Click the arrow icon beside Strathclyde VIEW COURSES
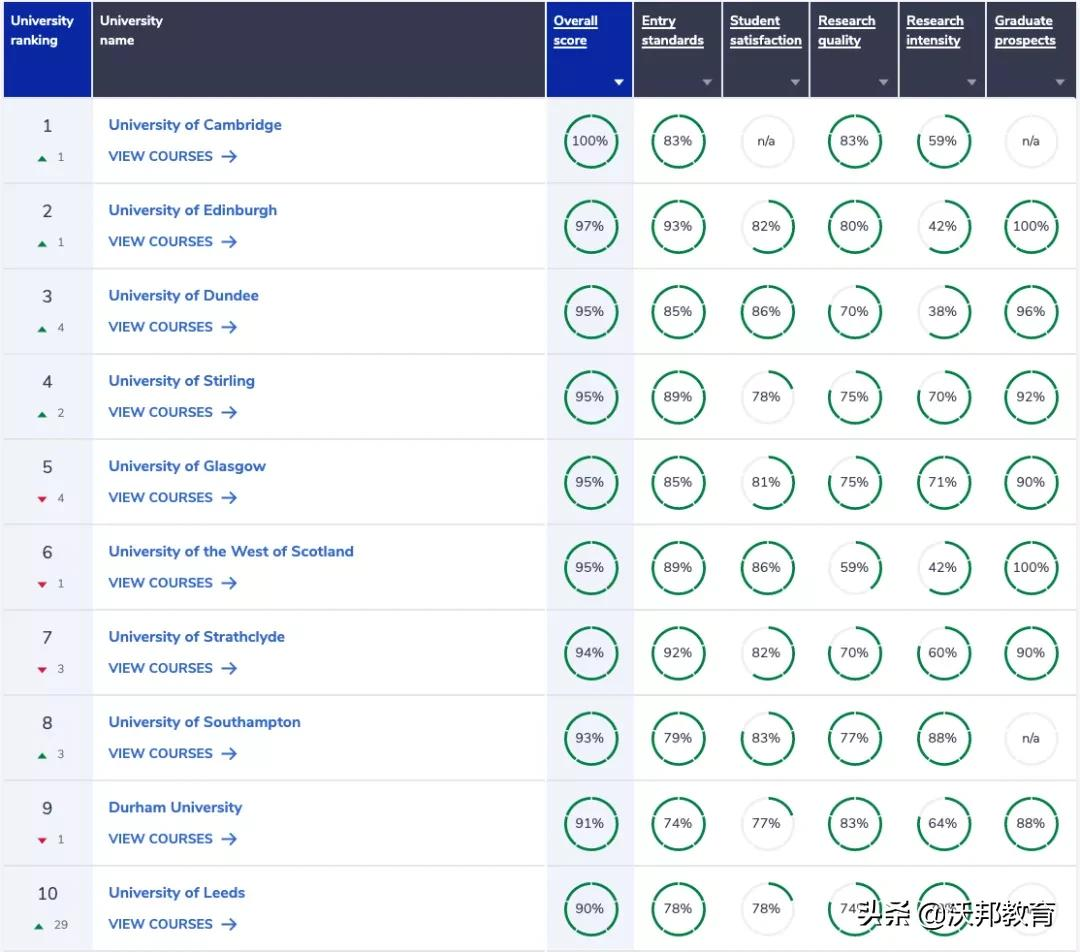 tap(229, 669)
